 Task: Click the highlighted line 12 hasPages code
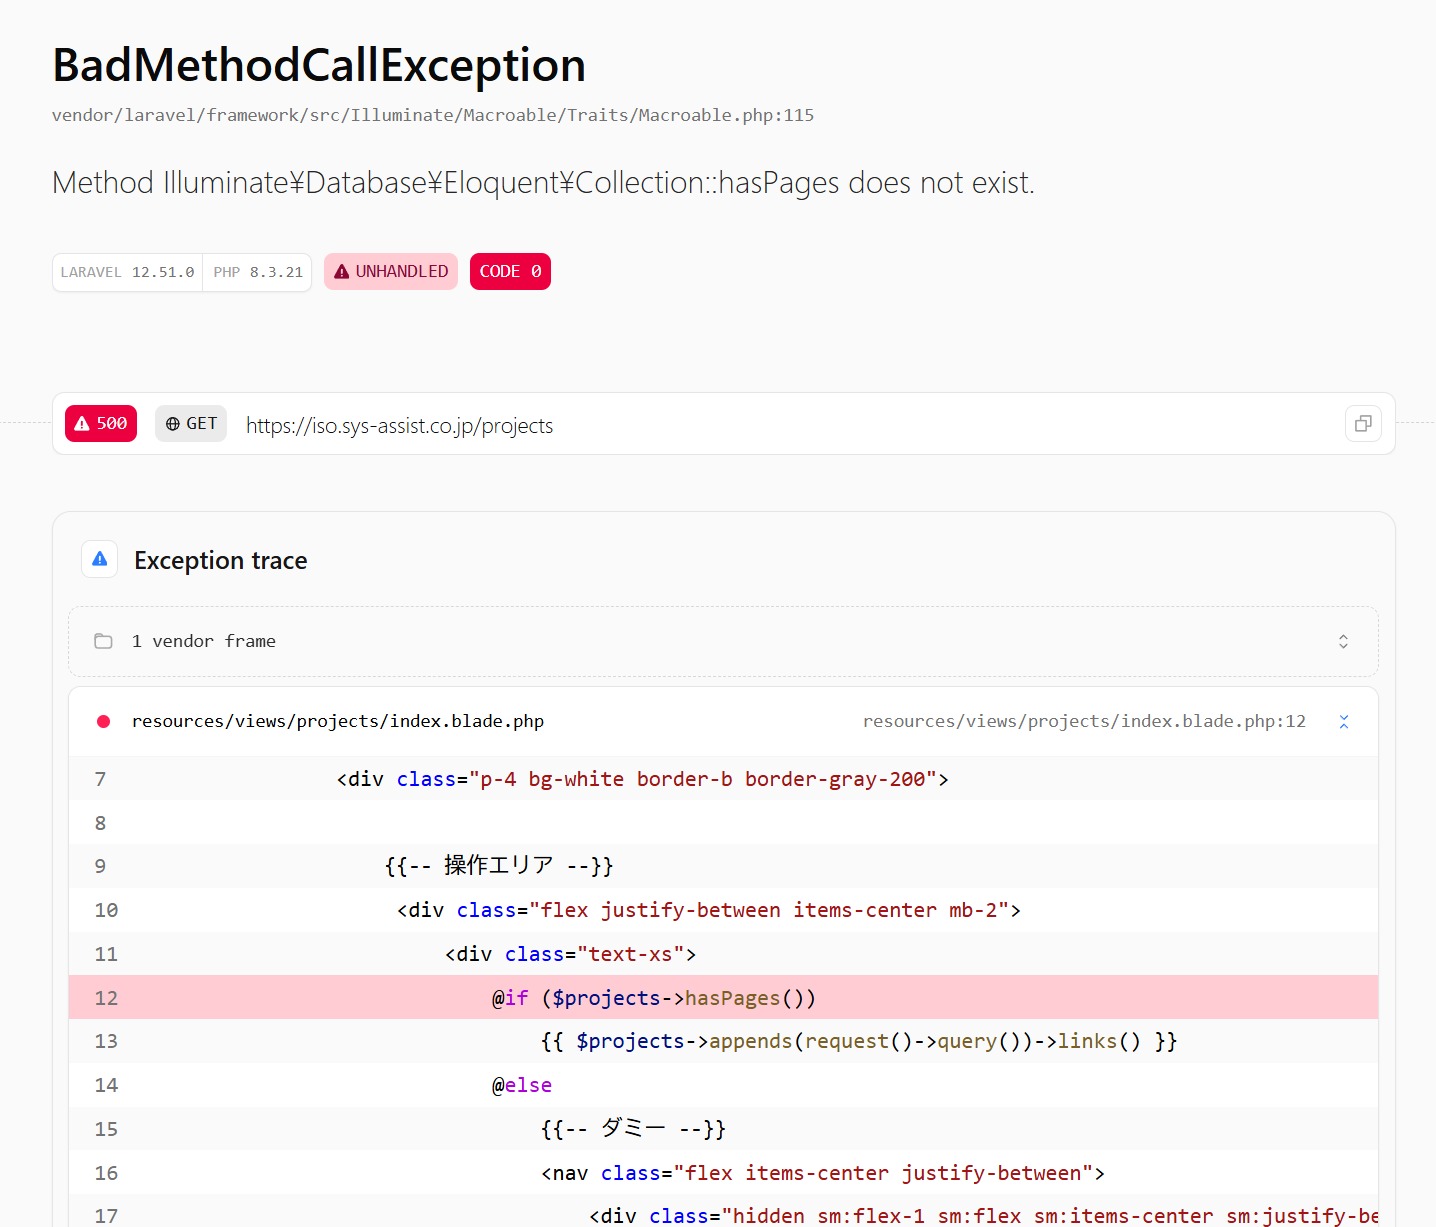tap(654, 998)
